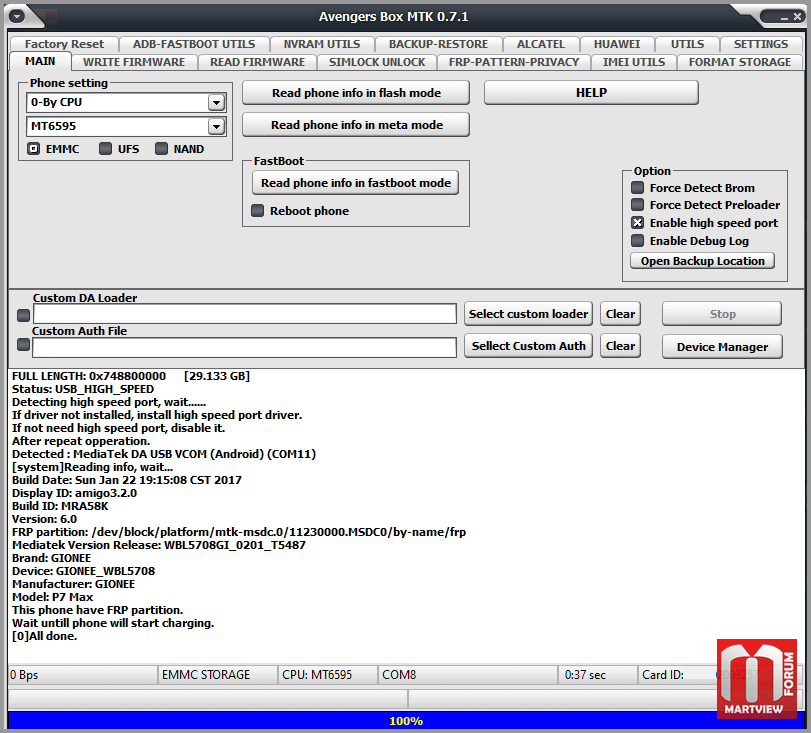Select the NAND storage option
This screenshot has height=733, width=811.
coord(161,149)
